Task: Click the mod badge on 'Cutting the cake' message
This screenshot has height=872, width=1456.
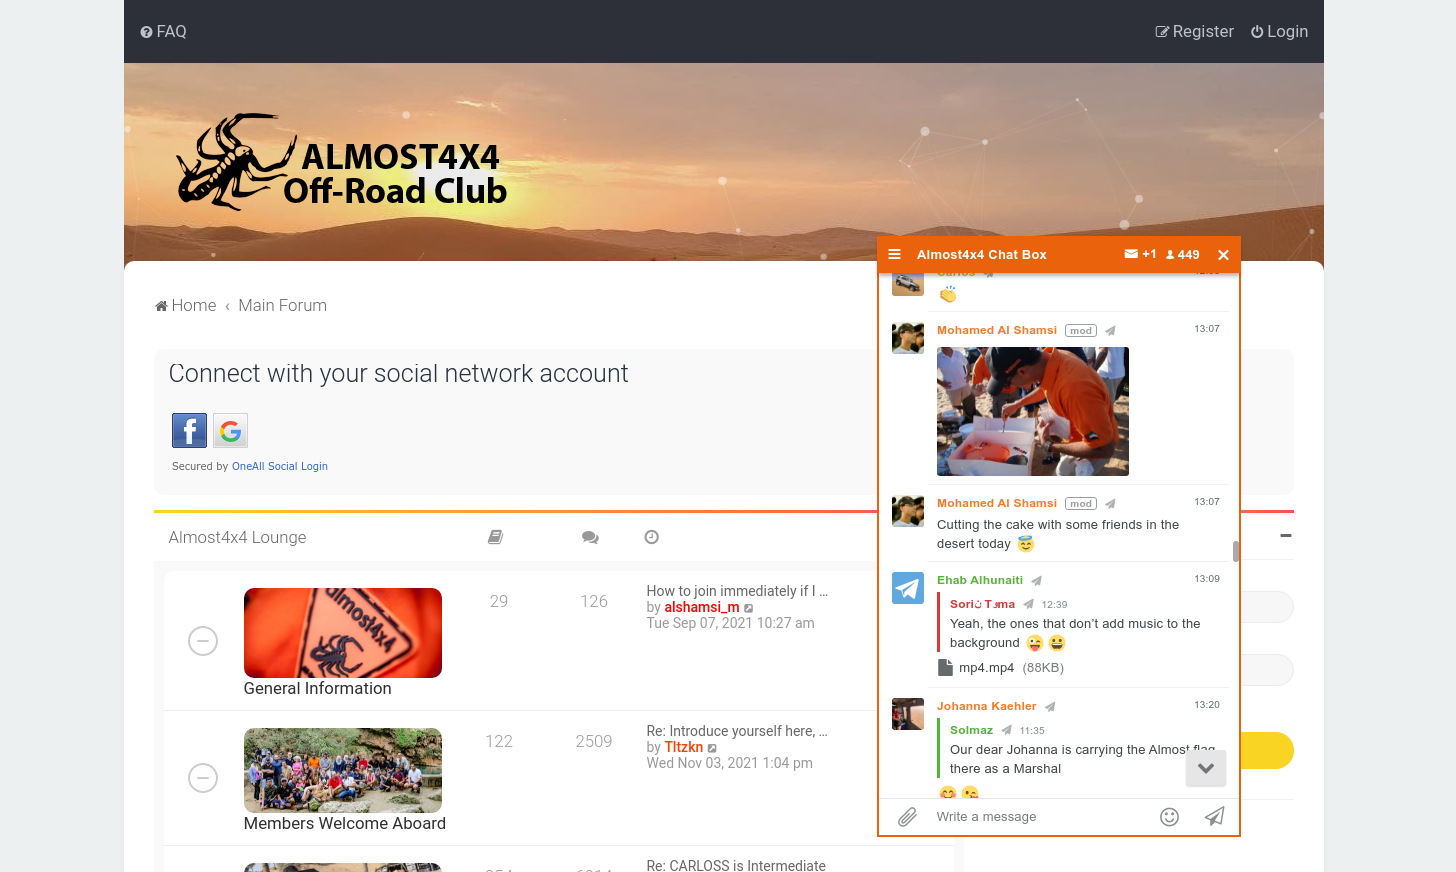Action: pyautogui.click(x=1081, y=504)
